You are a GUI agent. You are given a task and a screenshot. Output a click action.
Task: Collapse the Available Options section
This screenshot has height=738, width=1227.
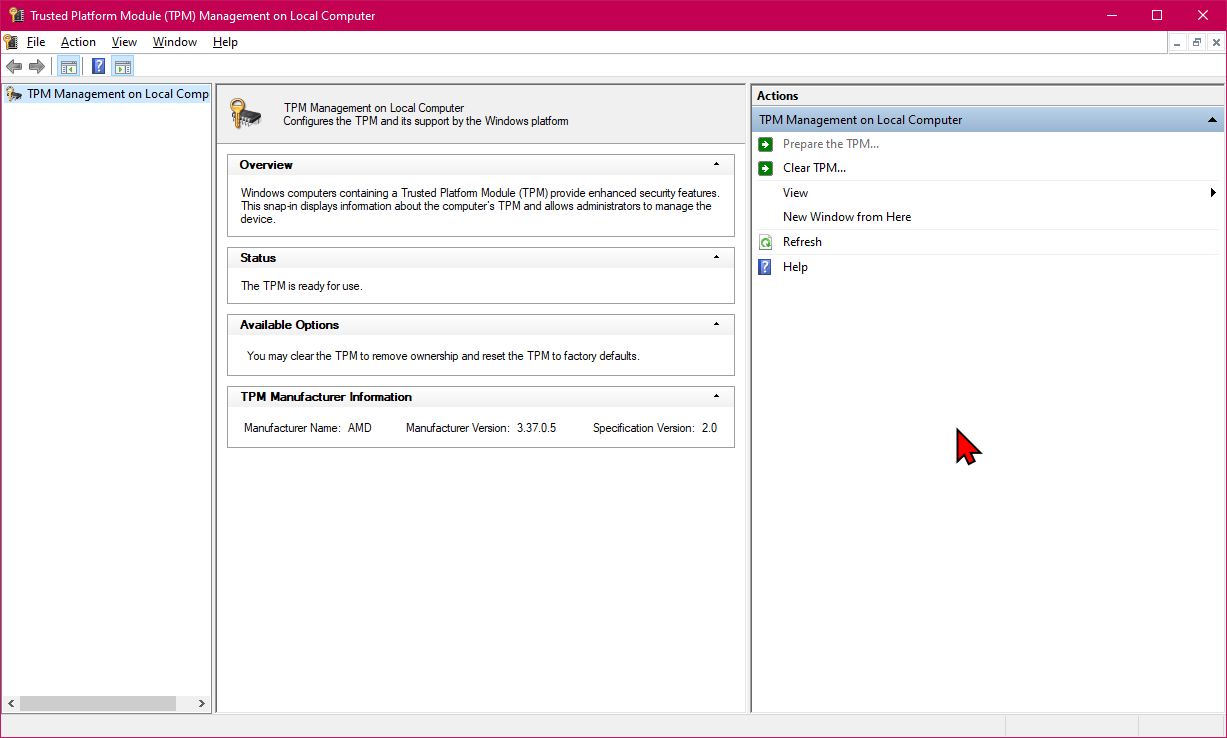tap(716, 324)
